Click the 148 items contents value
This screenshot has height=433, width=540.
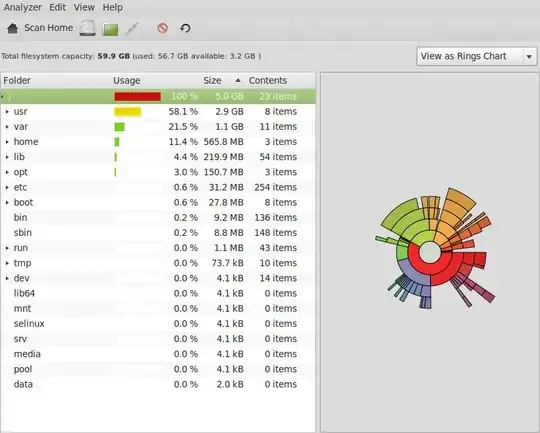click(276, 233)
